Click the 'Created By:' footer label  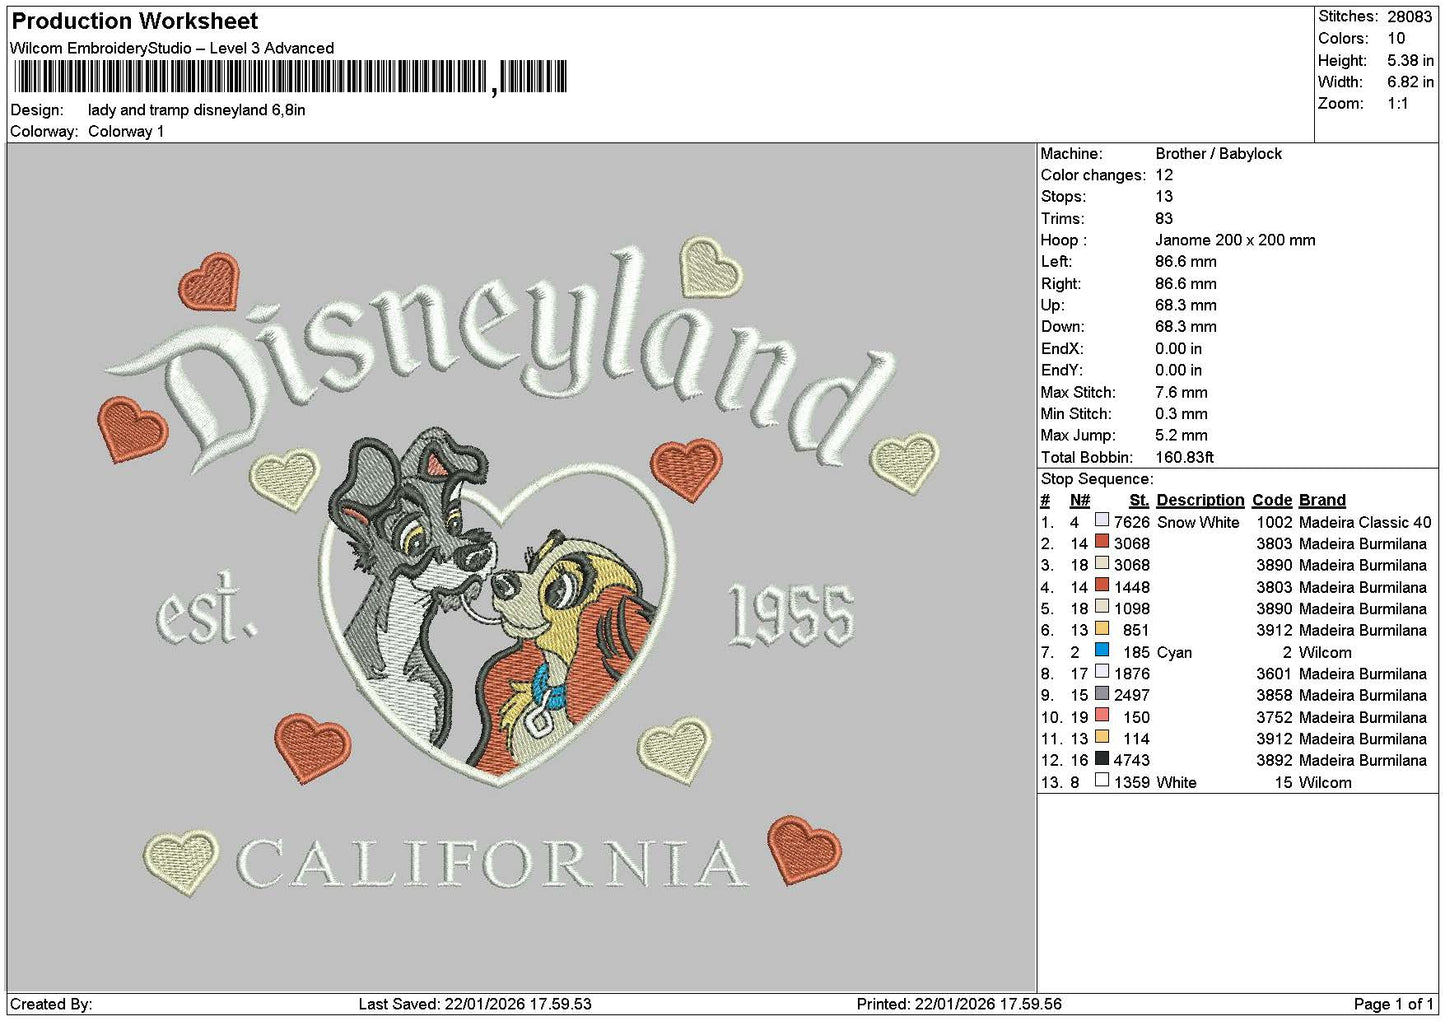[x=51, y=1004]
